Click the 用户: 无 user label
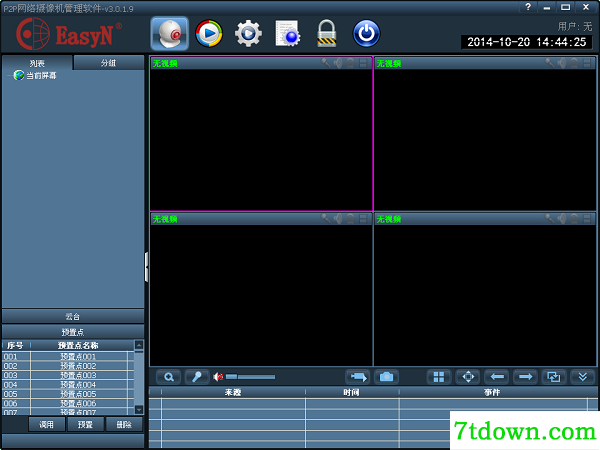Screen dimensions: 600x450 (x=574, y=26)
